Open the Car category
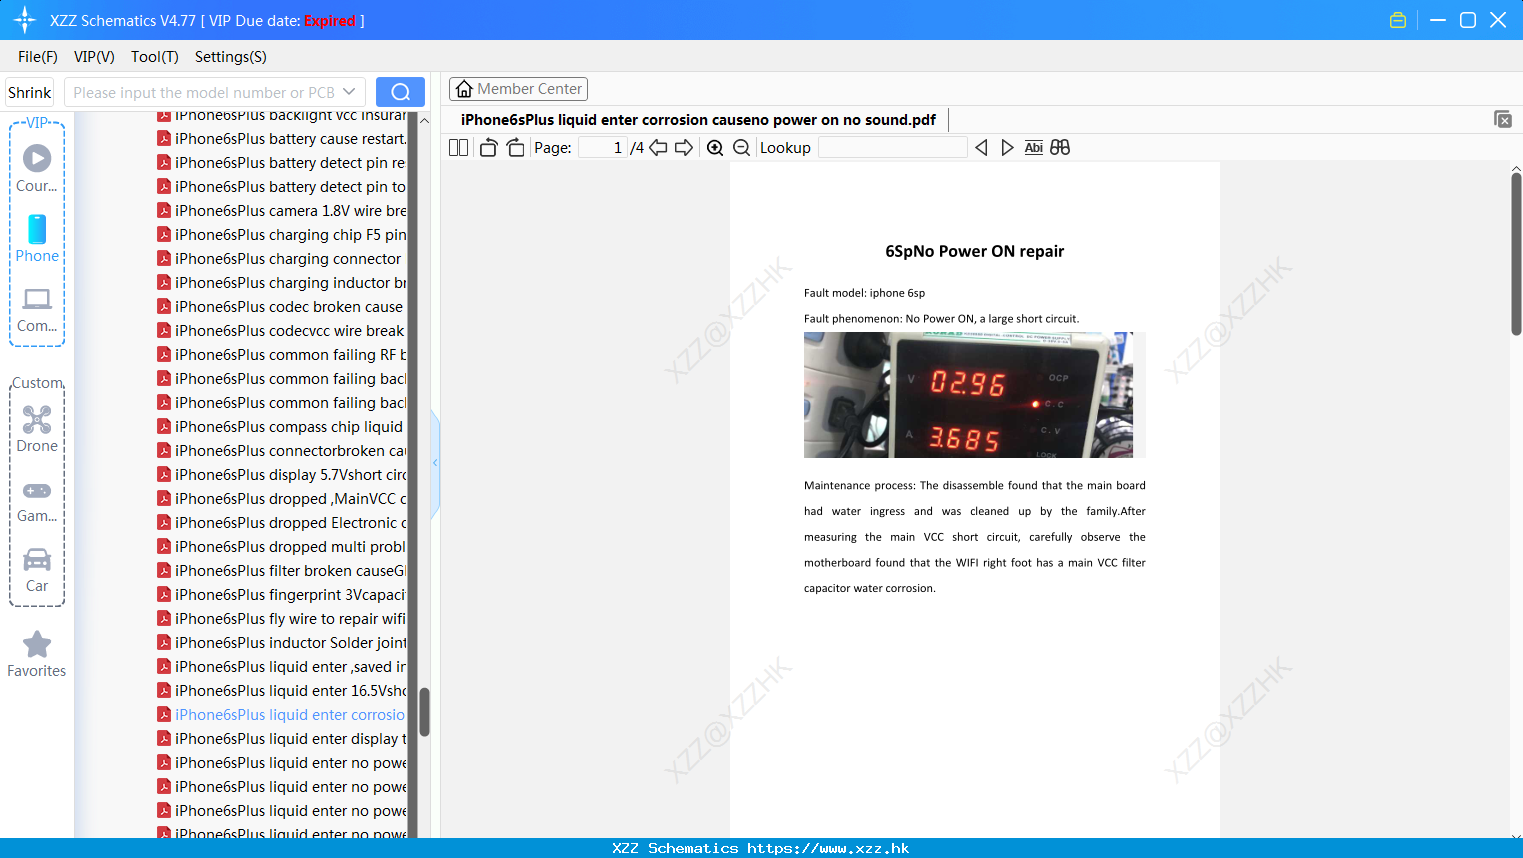Screen dimensions: 1523x858 point(37,570)
